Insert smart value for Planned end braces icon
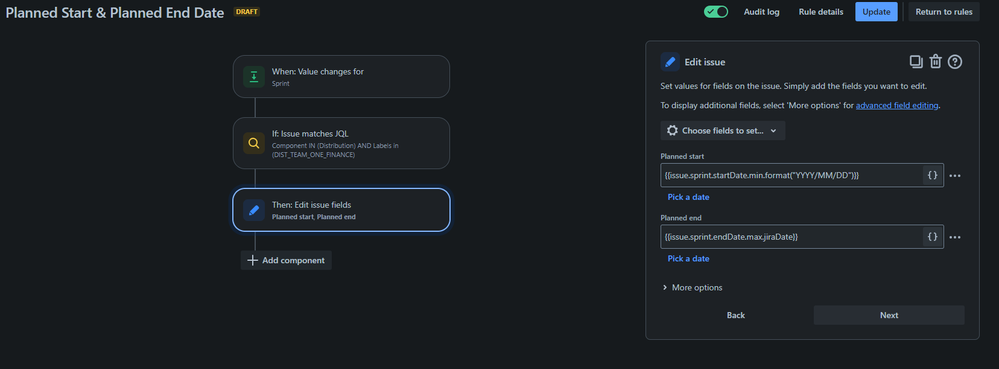999x369 pixels. pyautogui.click(x=933, y=236)
